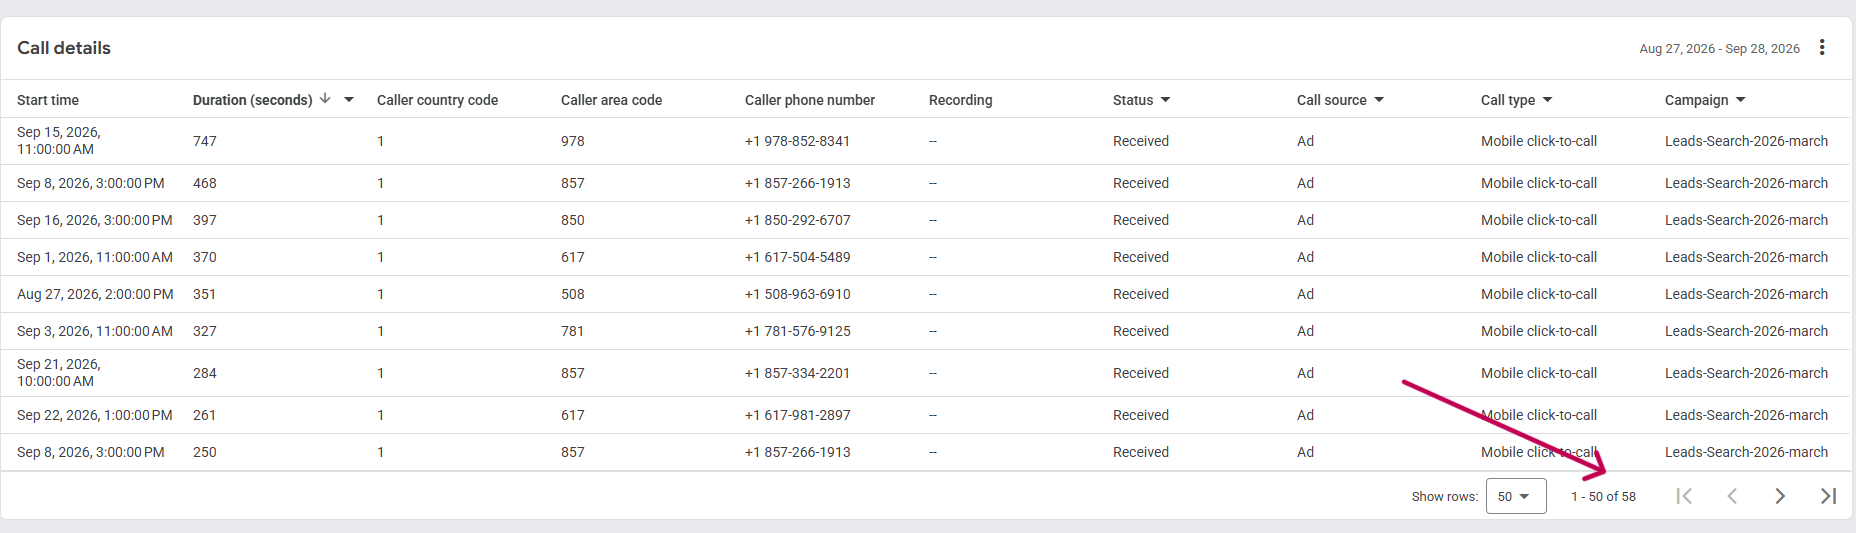Screen dimensions: 1856x533
Task: Click Received status in the 261-second row
Action: 1141,415
